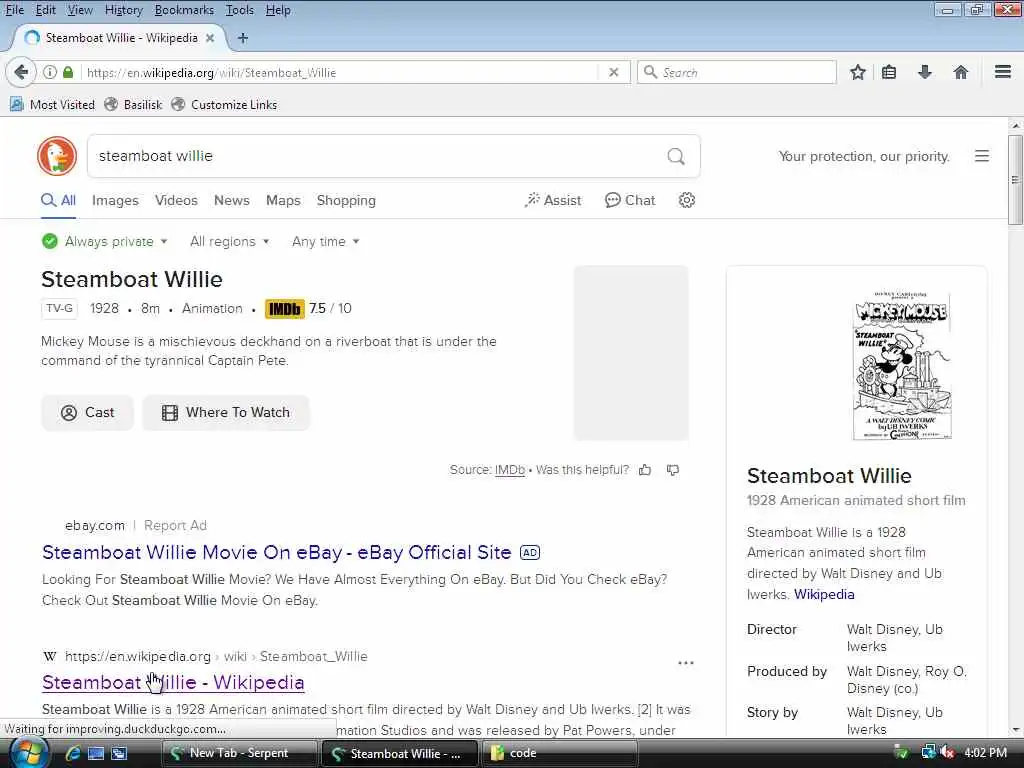Click the muted volume tray icon
Screen dimensions: 1024x768
click(948, 753)
